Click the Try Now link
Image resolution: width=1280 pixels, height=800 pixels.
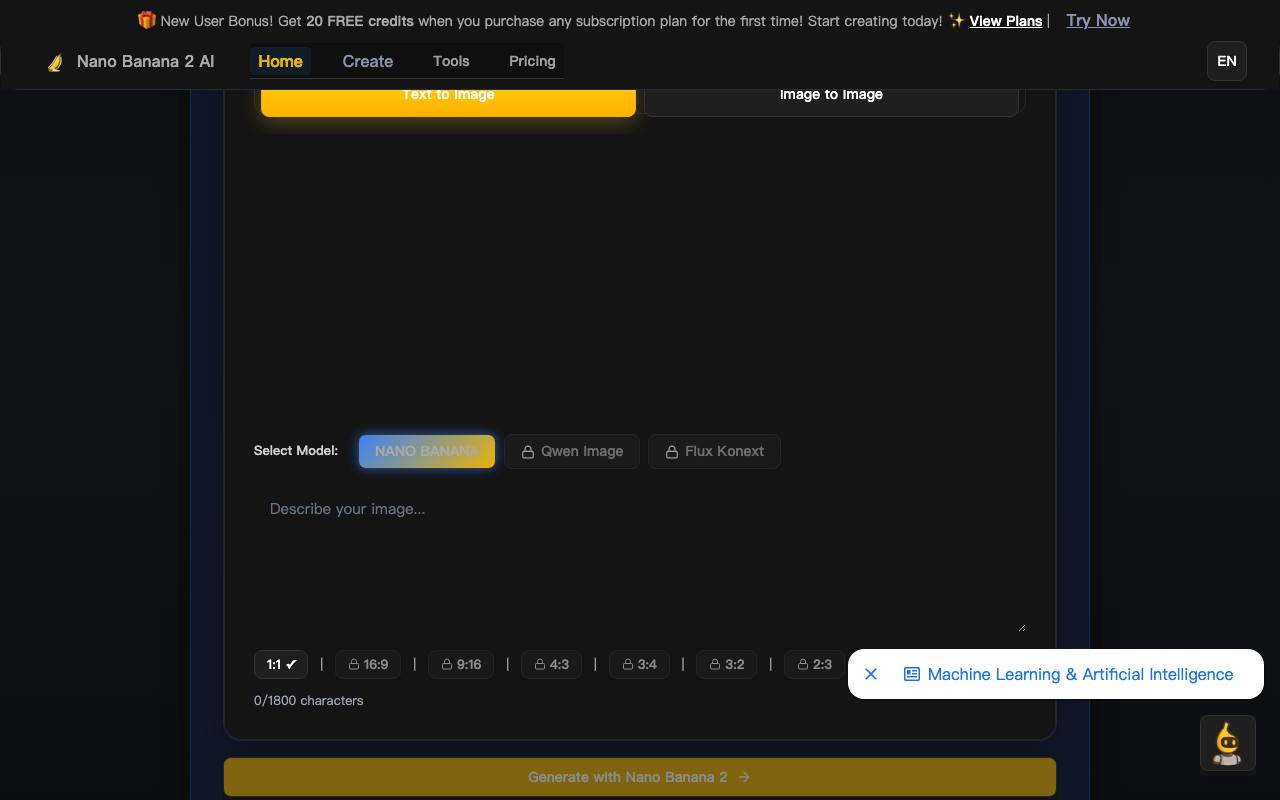[x=1098, y=20]
